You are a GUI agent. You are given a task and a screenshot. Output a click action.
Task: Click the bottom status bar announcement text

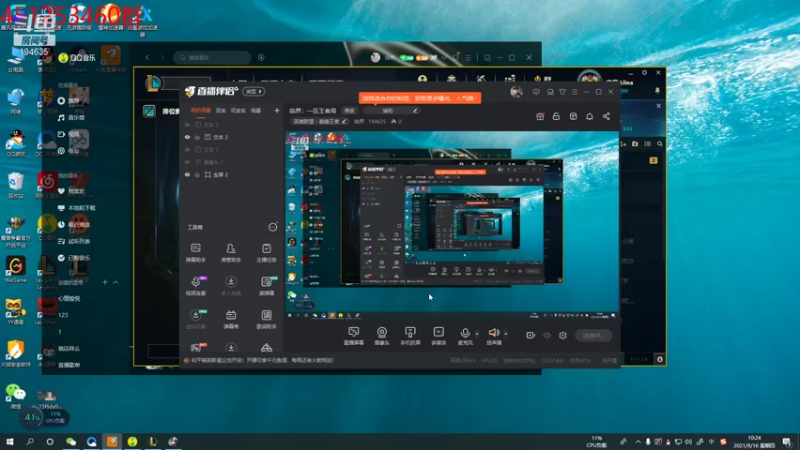click(263, 360)
